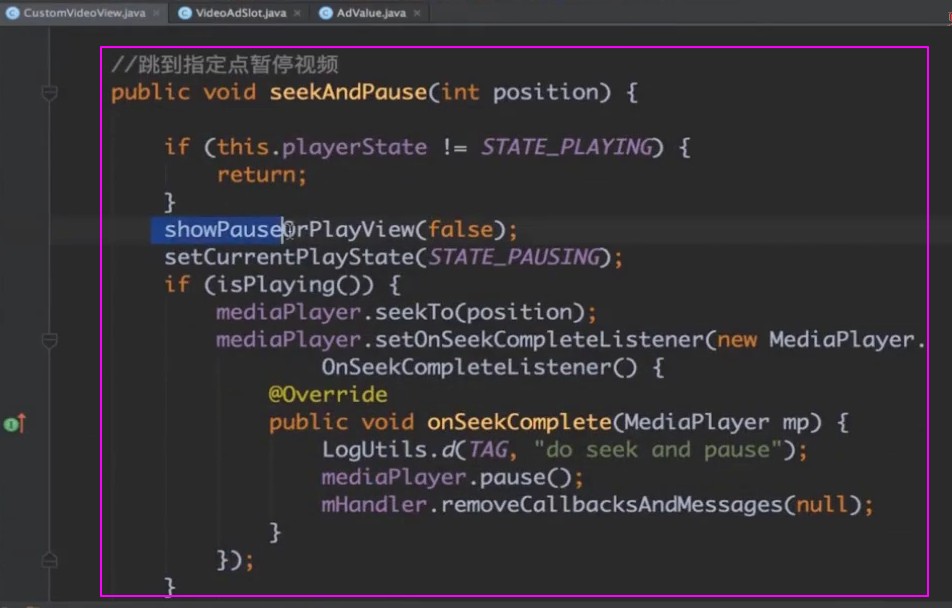Click the STATE_PAUSING argument
The width and height of the screenshot is (952, 608).
click(514, 258)
